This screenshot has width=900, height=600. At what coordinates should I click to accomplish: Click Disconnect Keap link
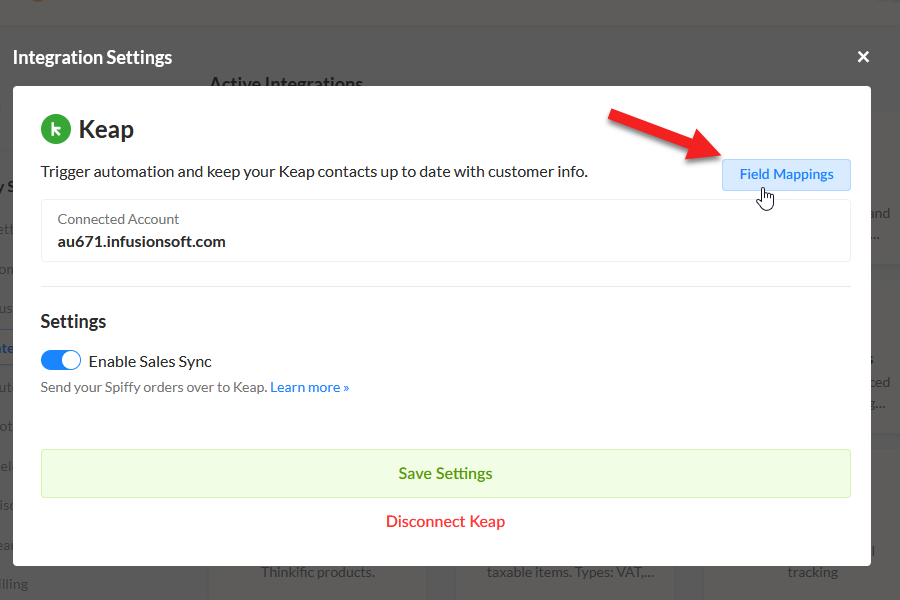(x=445, y=521)
